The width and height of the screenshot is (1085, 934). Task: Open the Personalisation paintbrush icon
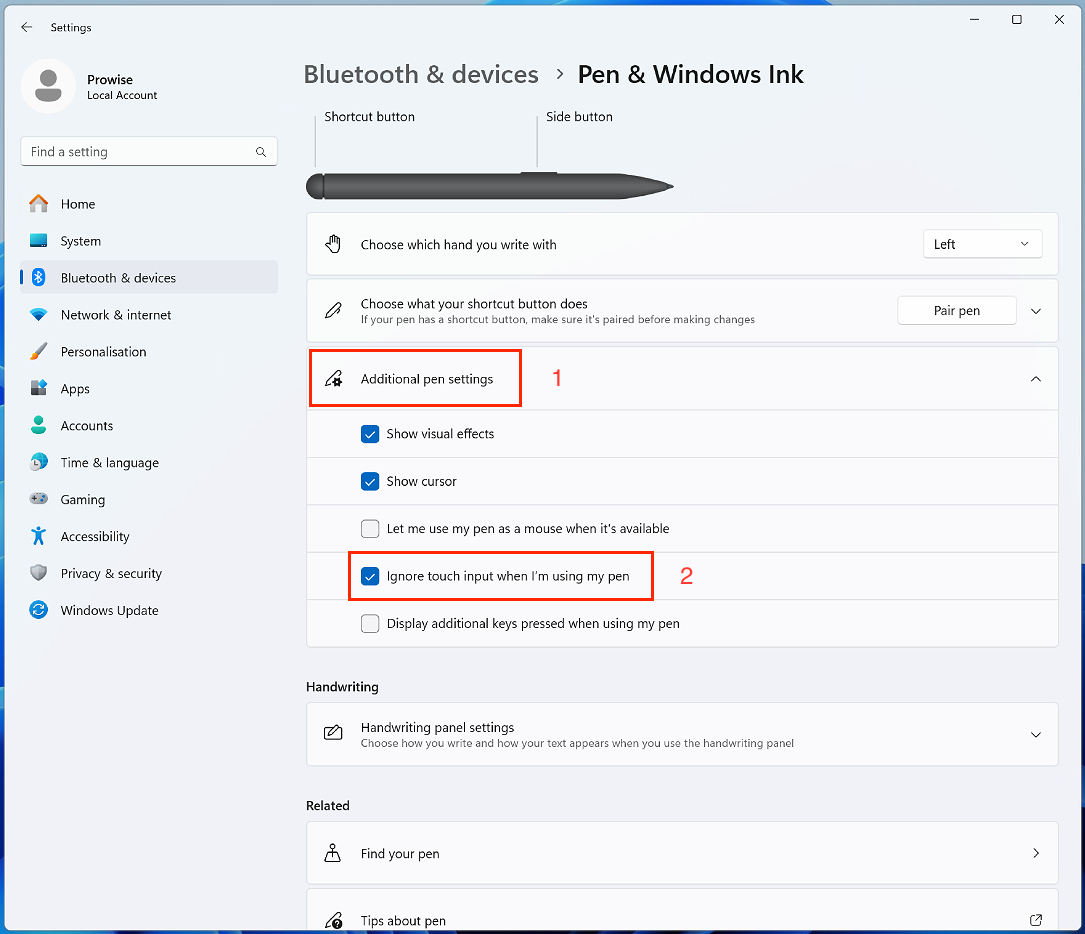tap(39, 352)
